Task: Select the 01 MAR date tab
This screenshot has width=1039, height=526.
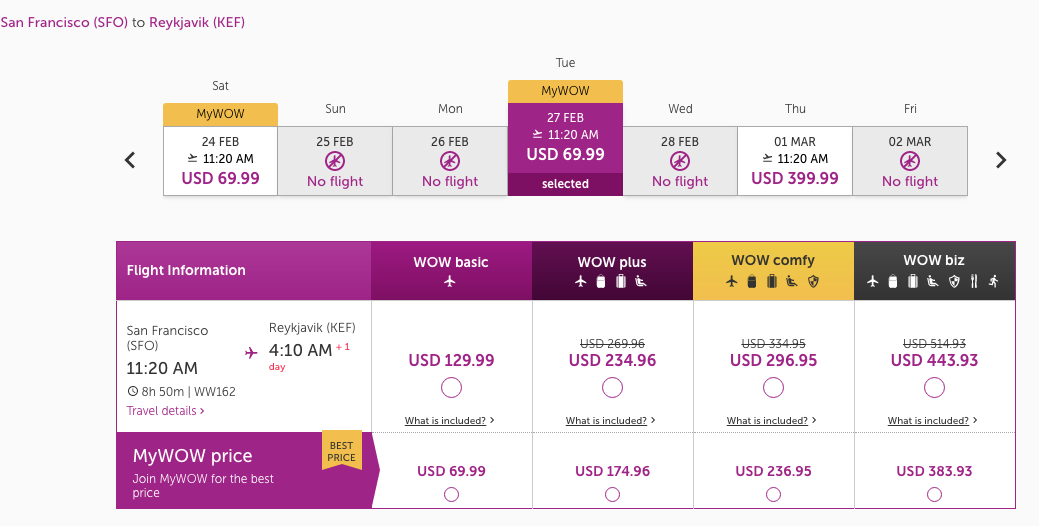Action: tap(795, 160)
